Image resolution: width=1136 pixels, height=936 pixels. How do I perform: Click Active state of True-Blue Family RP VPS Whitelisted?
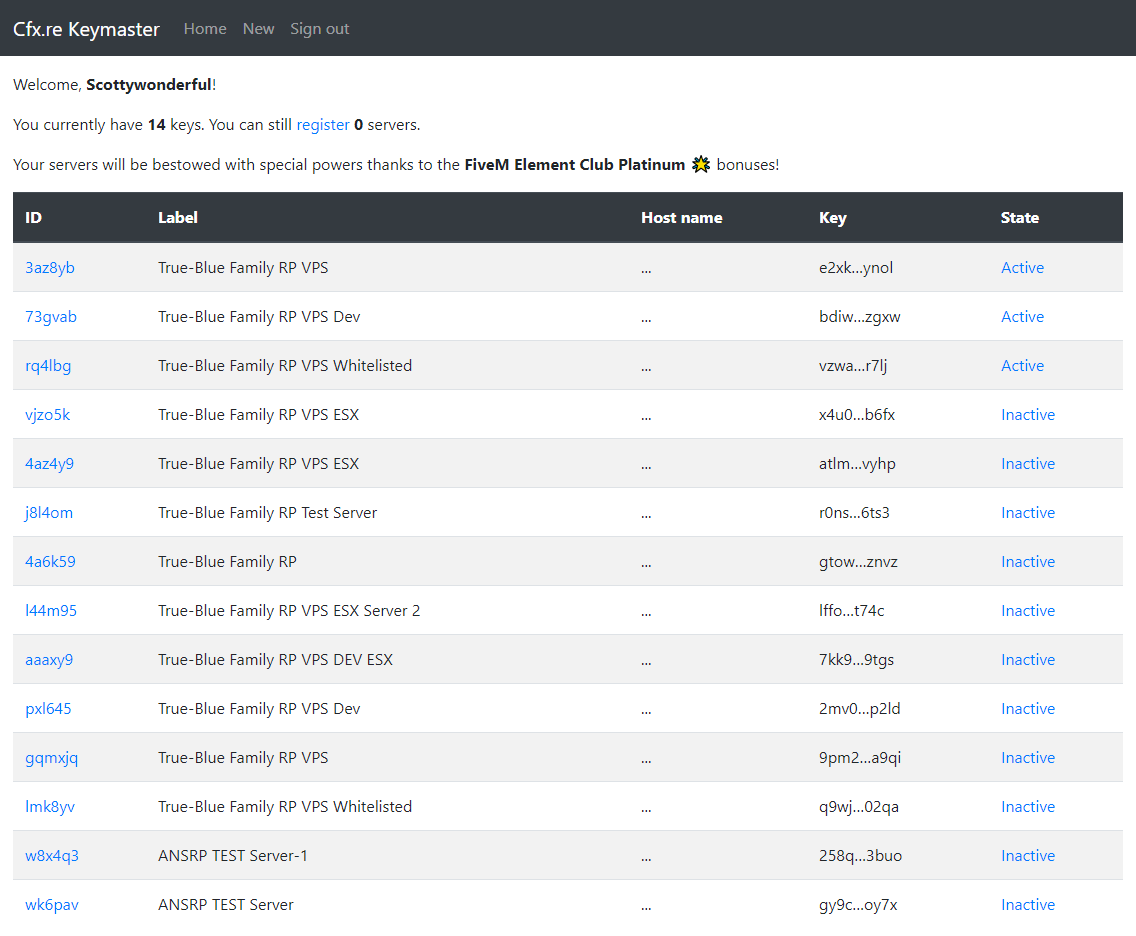click(x=1022, y=365)
